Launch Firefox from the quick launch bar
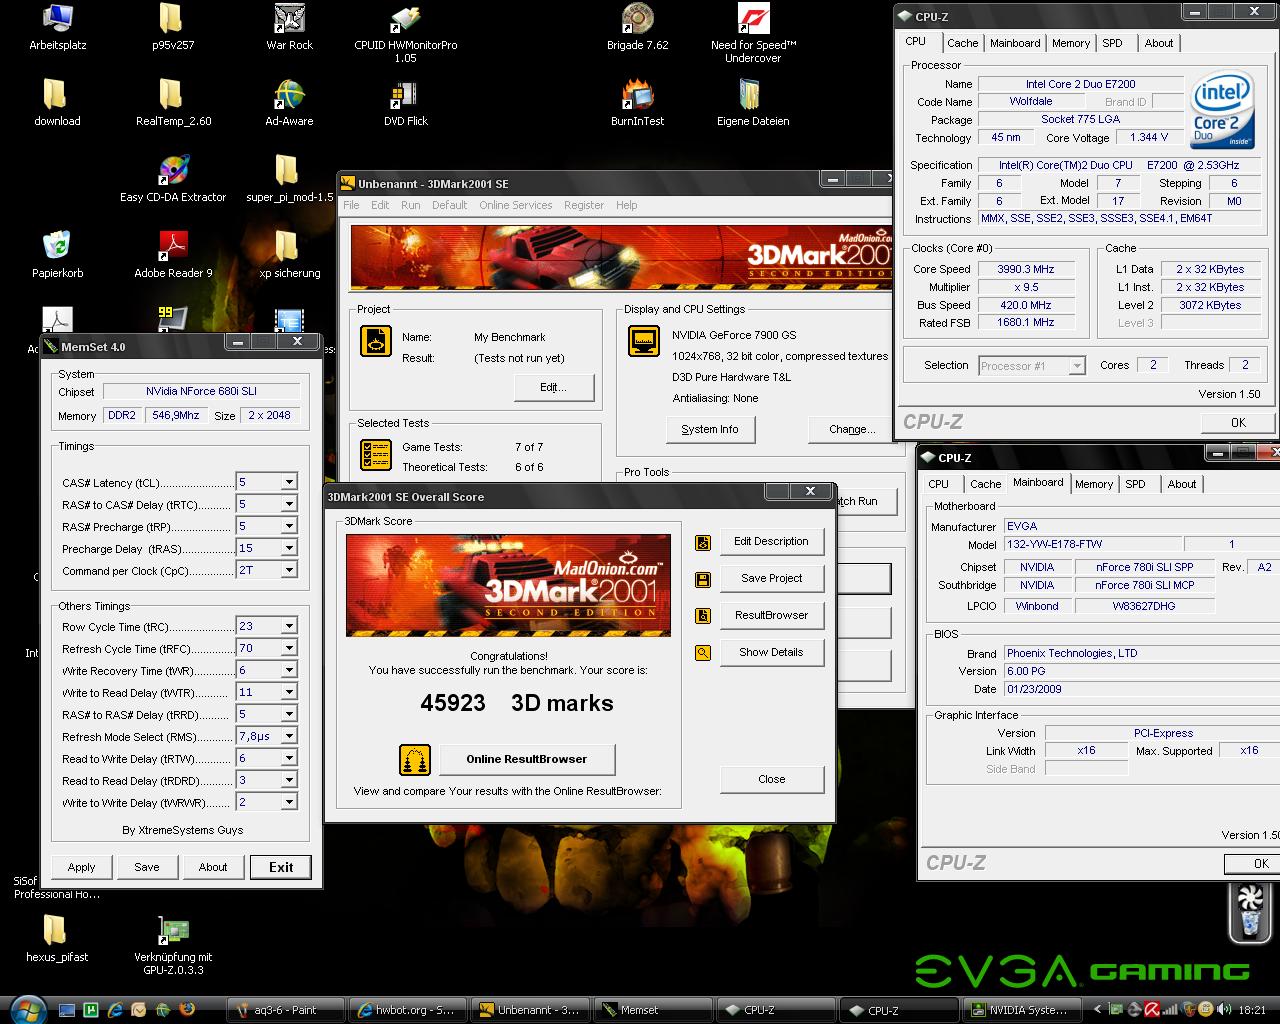Screen dimensions: 1280x1024 (x=186, y=1009)
